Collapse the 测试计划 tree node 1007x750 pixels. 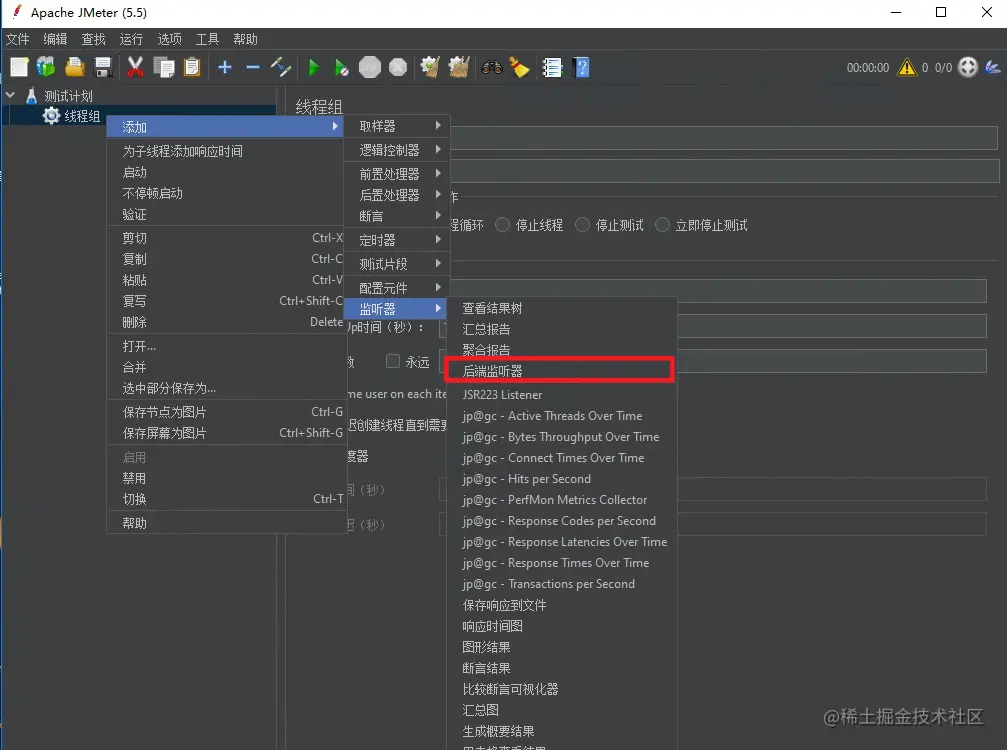pos(10,95)
